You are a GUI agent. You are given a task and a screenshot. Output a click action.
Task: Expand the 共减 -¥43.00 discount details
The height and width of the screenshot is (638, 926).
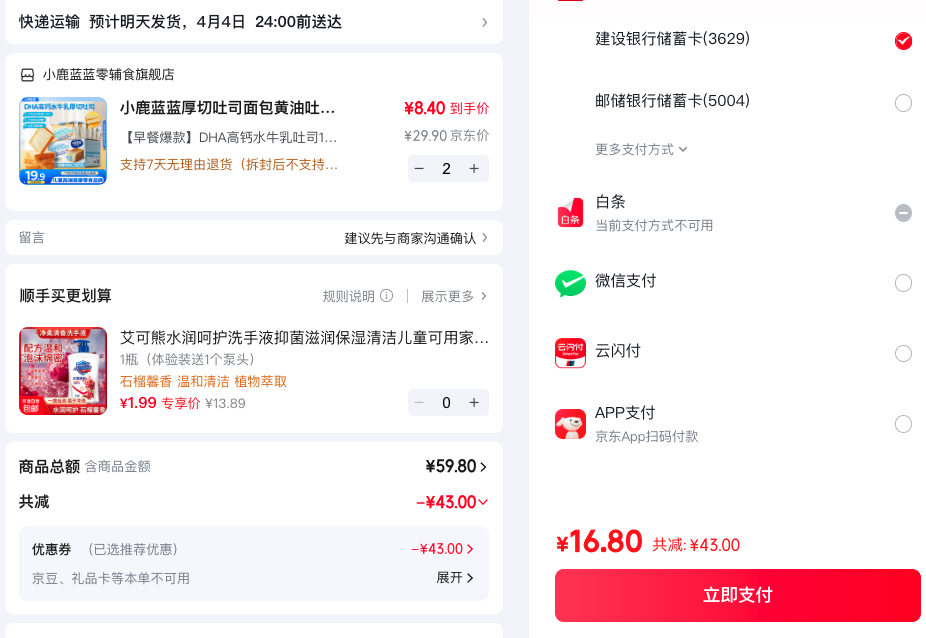pyautogui.click(x=452, y=502)
